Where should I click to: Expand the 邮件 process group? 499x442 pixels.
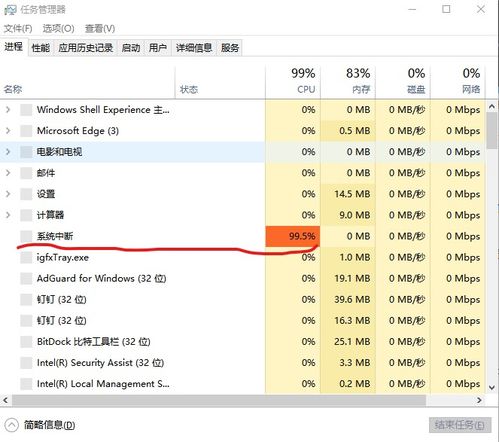coord(8,173)
